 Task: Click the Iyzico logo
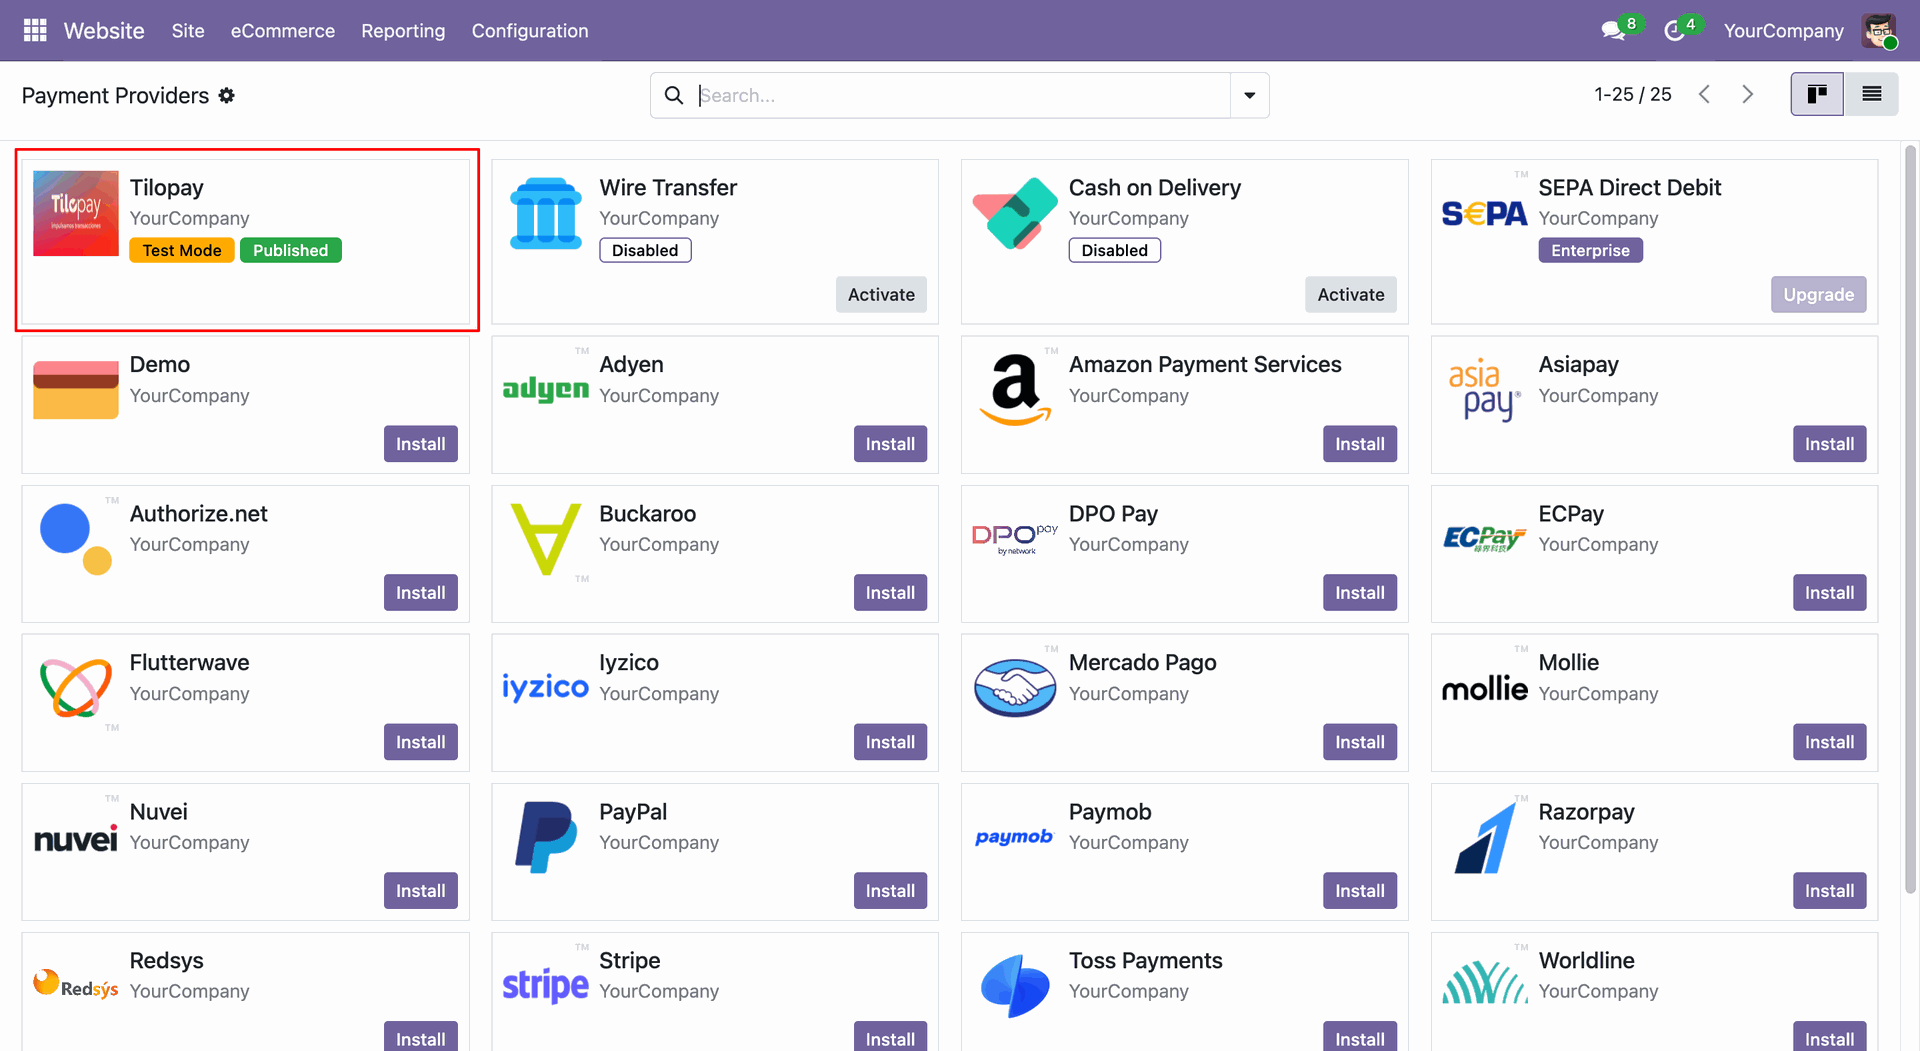546,687
